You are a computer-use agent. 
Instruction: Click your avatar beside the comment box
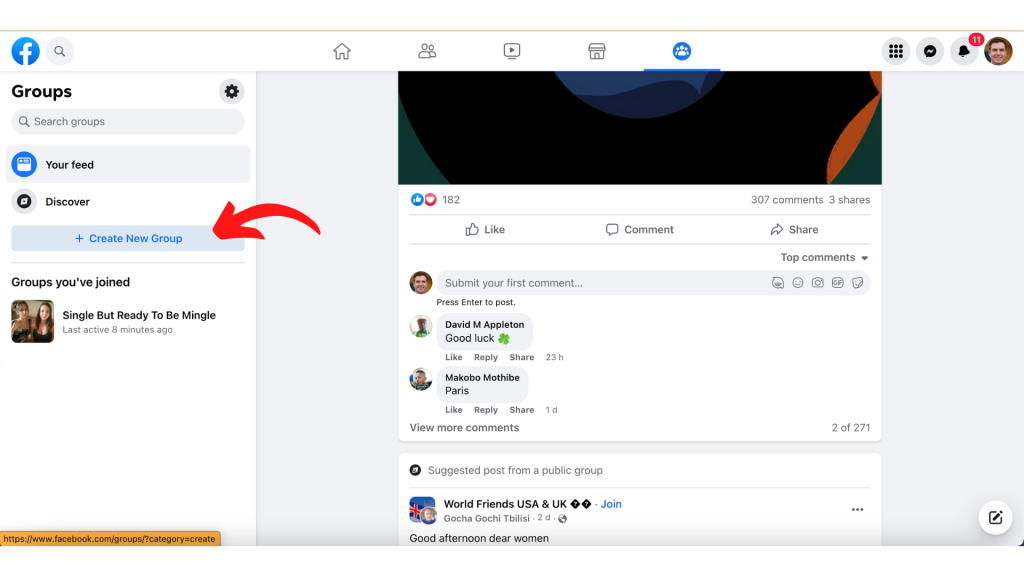(421, 283)
